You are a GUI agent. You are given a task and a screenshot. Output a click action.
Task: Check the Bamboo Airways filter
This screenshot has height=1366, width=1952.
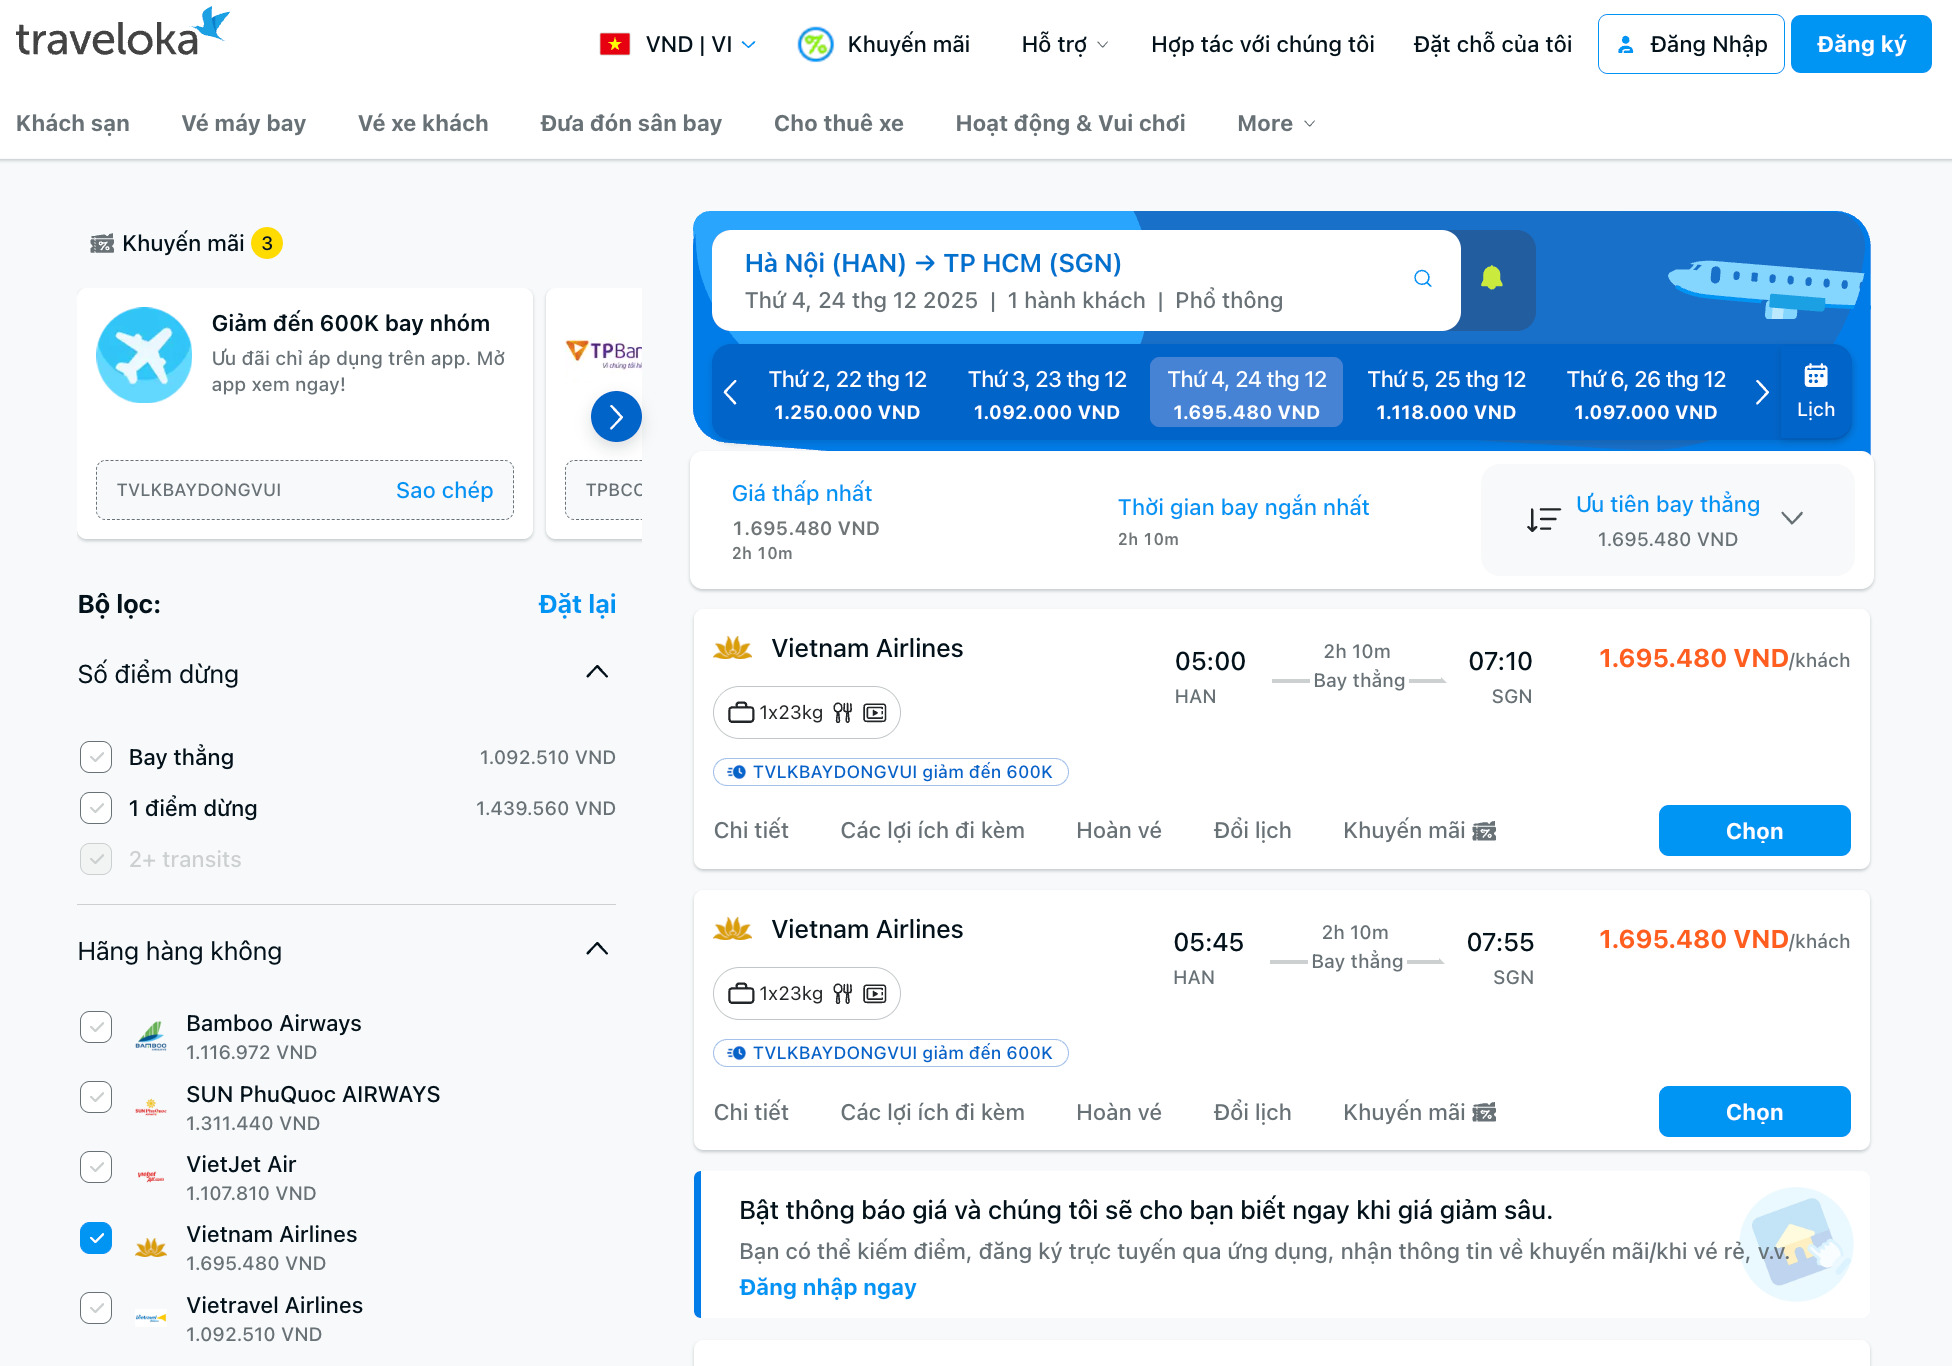pos(96,1026)
